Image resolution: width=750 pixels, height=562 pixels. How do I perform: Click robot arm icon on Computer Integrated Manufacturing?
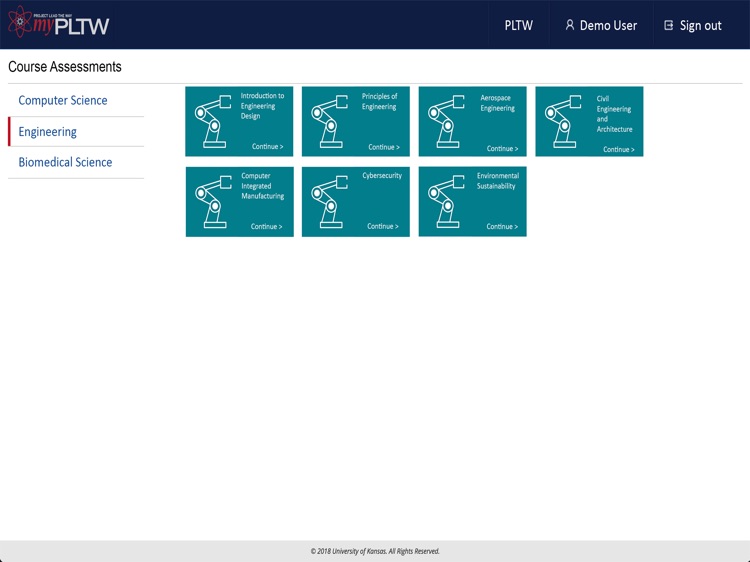click(213, 202)
